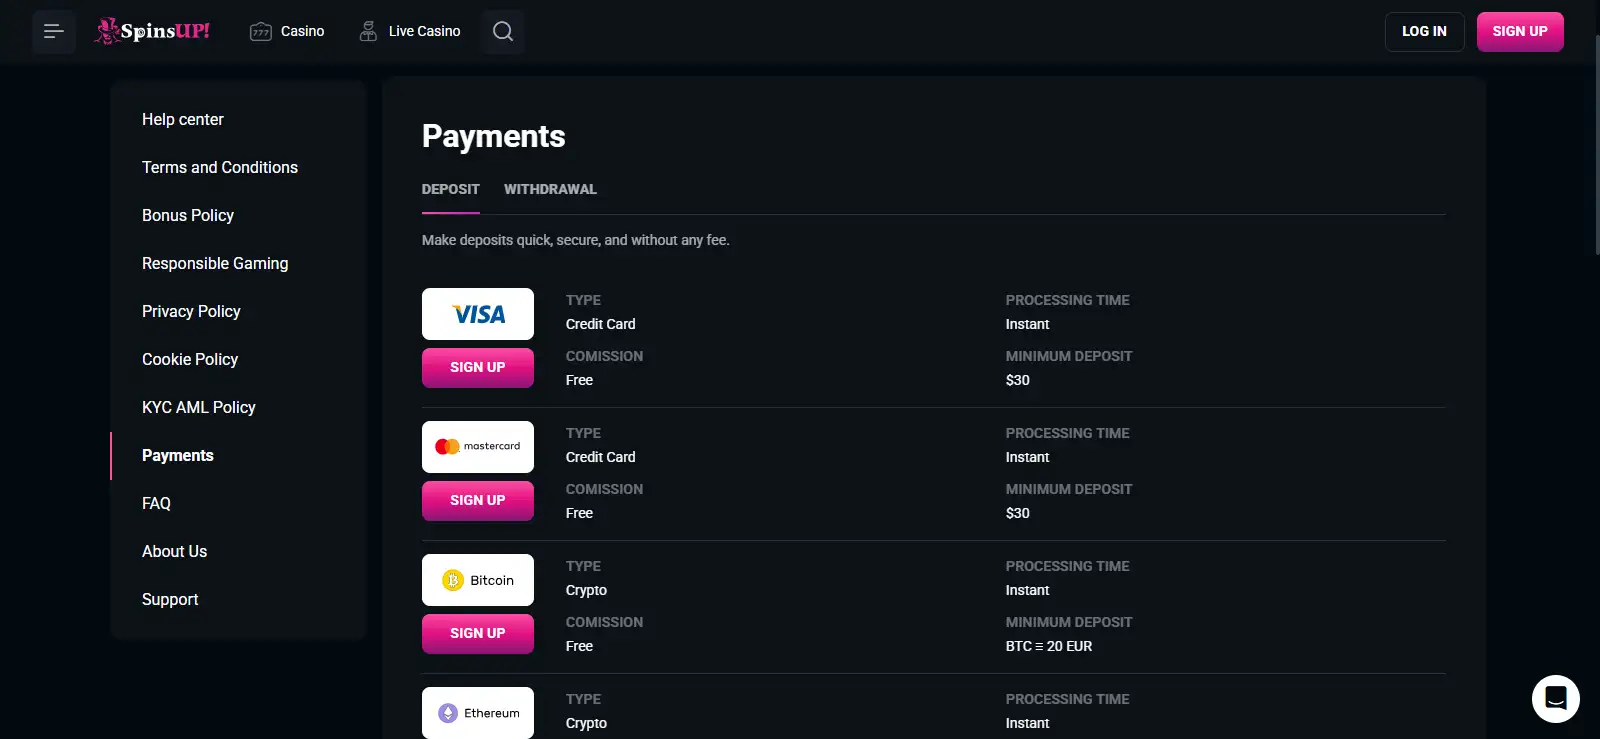
Task: Select Payments in the sidebar
Action: tap(178, 456)
